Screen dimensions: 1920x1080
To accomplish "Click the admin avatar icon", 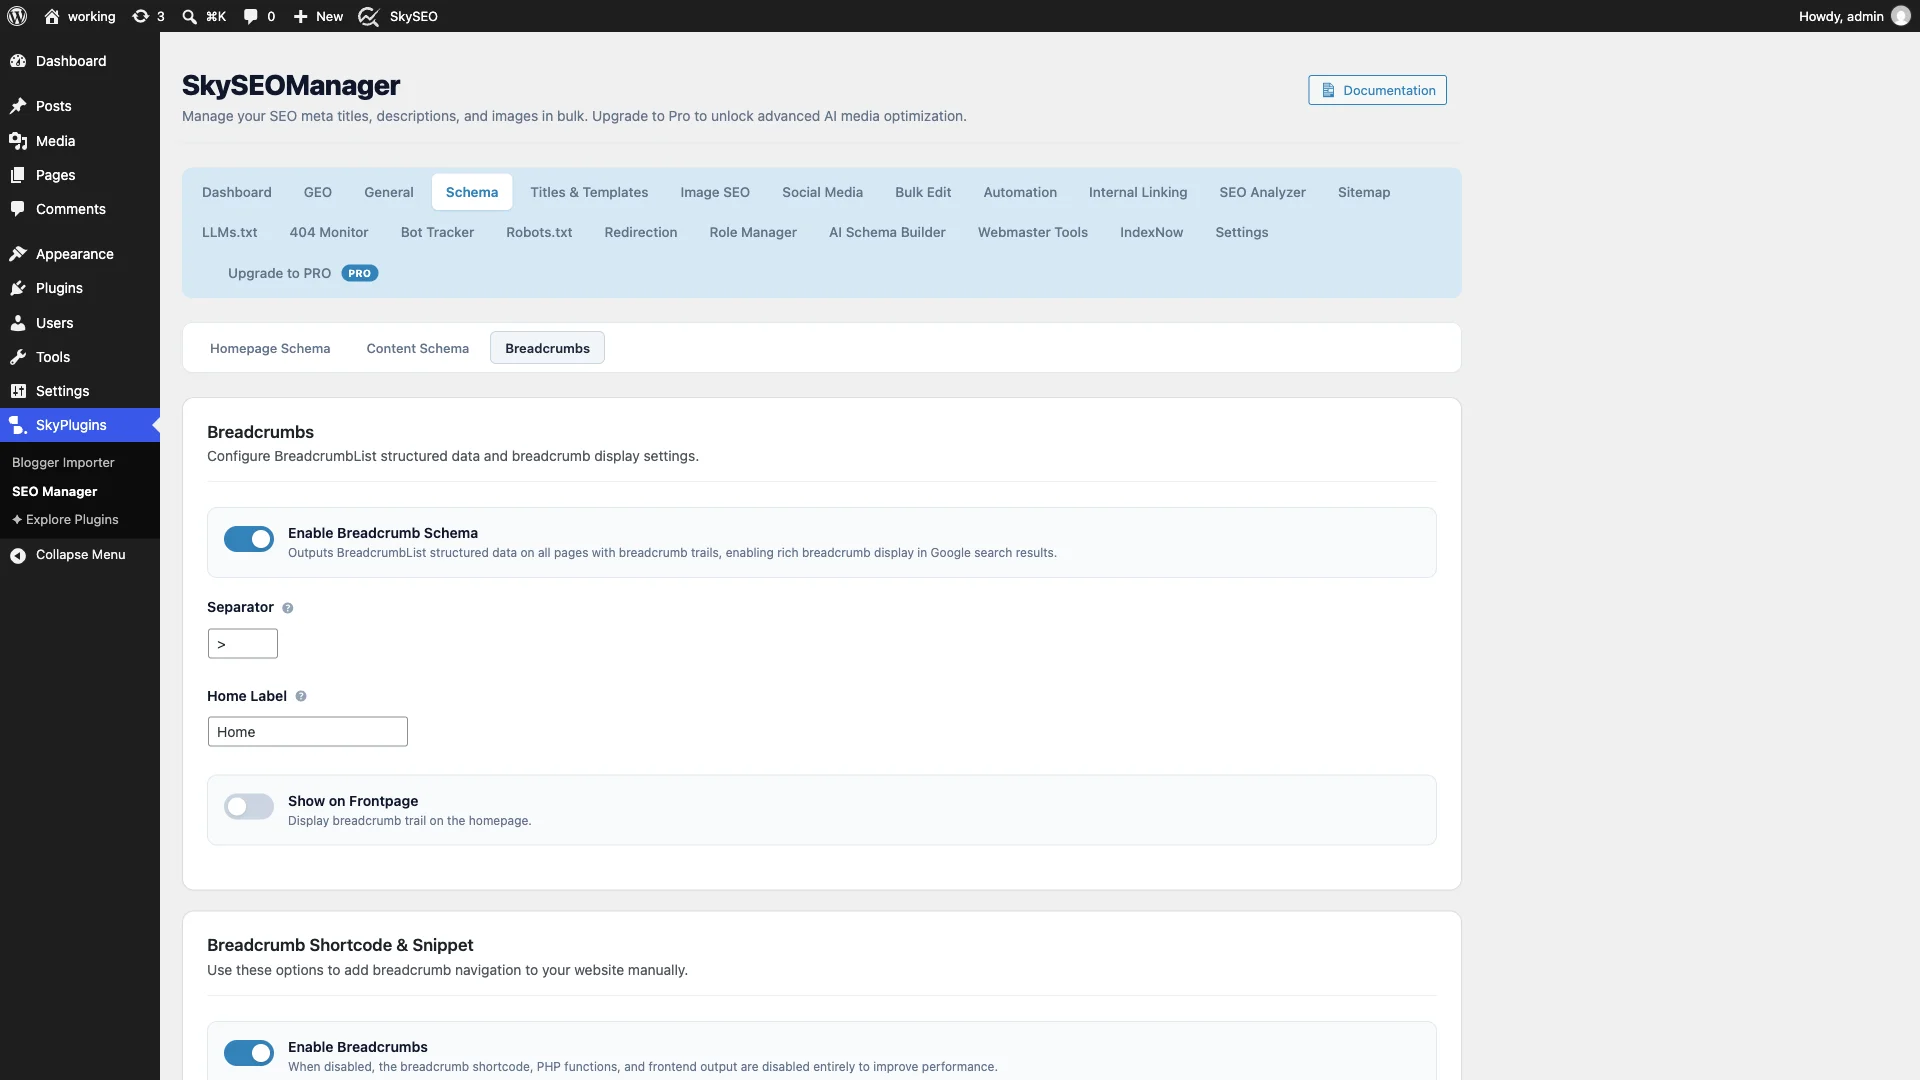I will click(x=1901, y=16).
